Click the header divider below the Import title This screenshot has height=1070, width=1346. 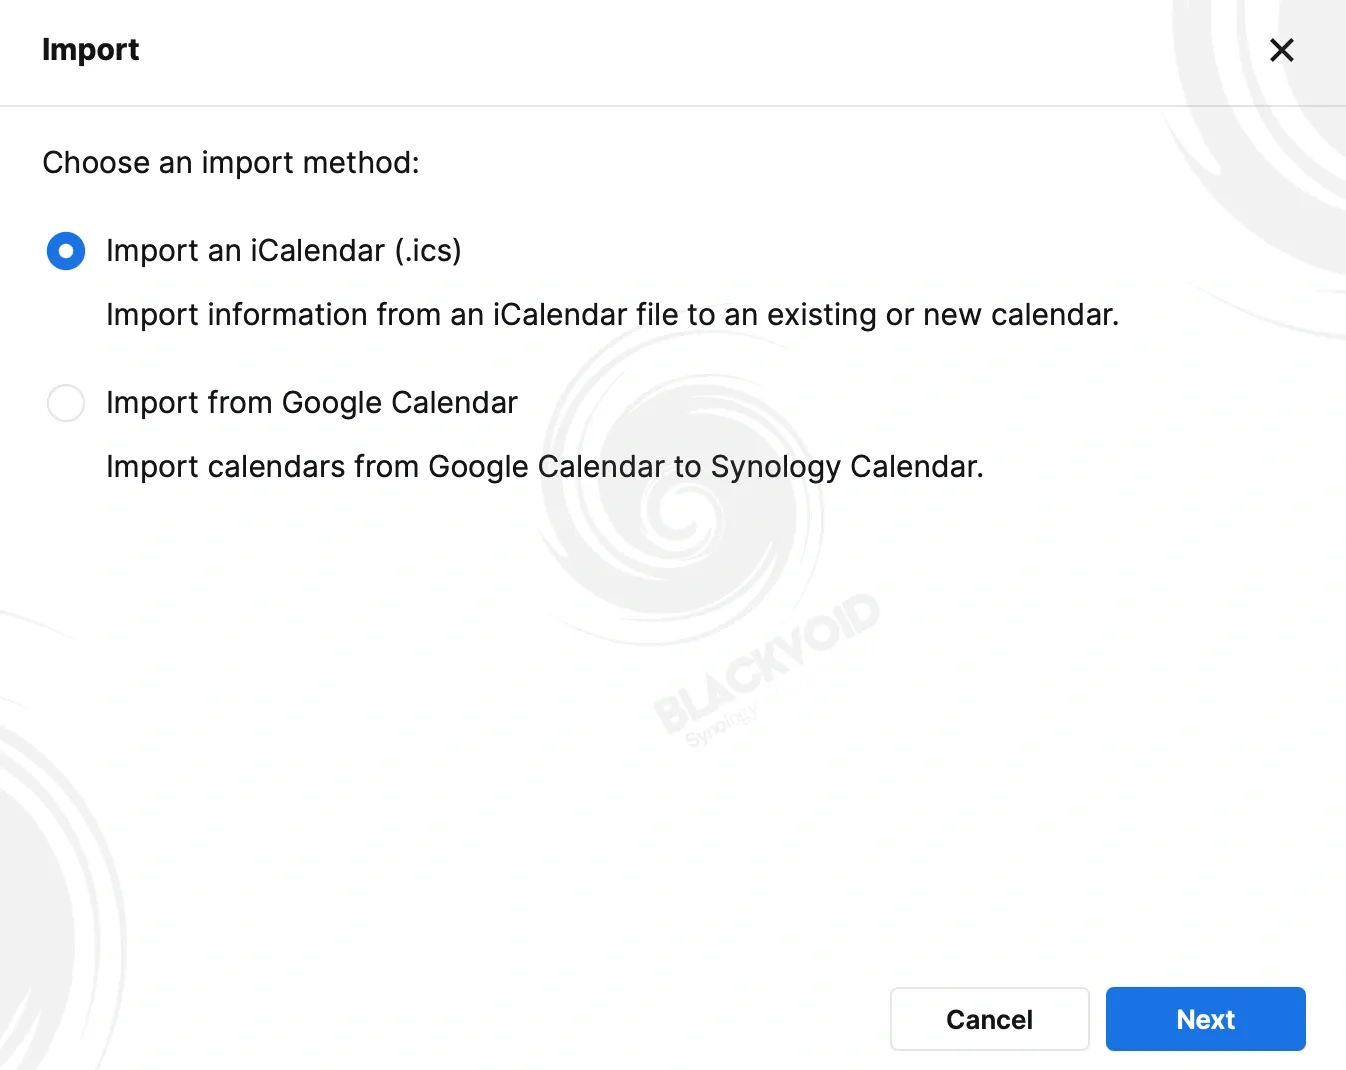point(673,105)
